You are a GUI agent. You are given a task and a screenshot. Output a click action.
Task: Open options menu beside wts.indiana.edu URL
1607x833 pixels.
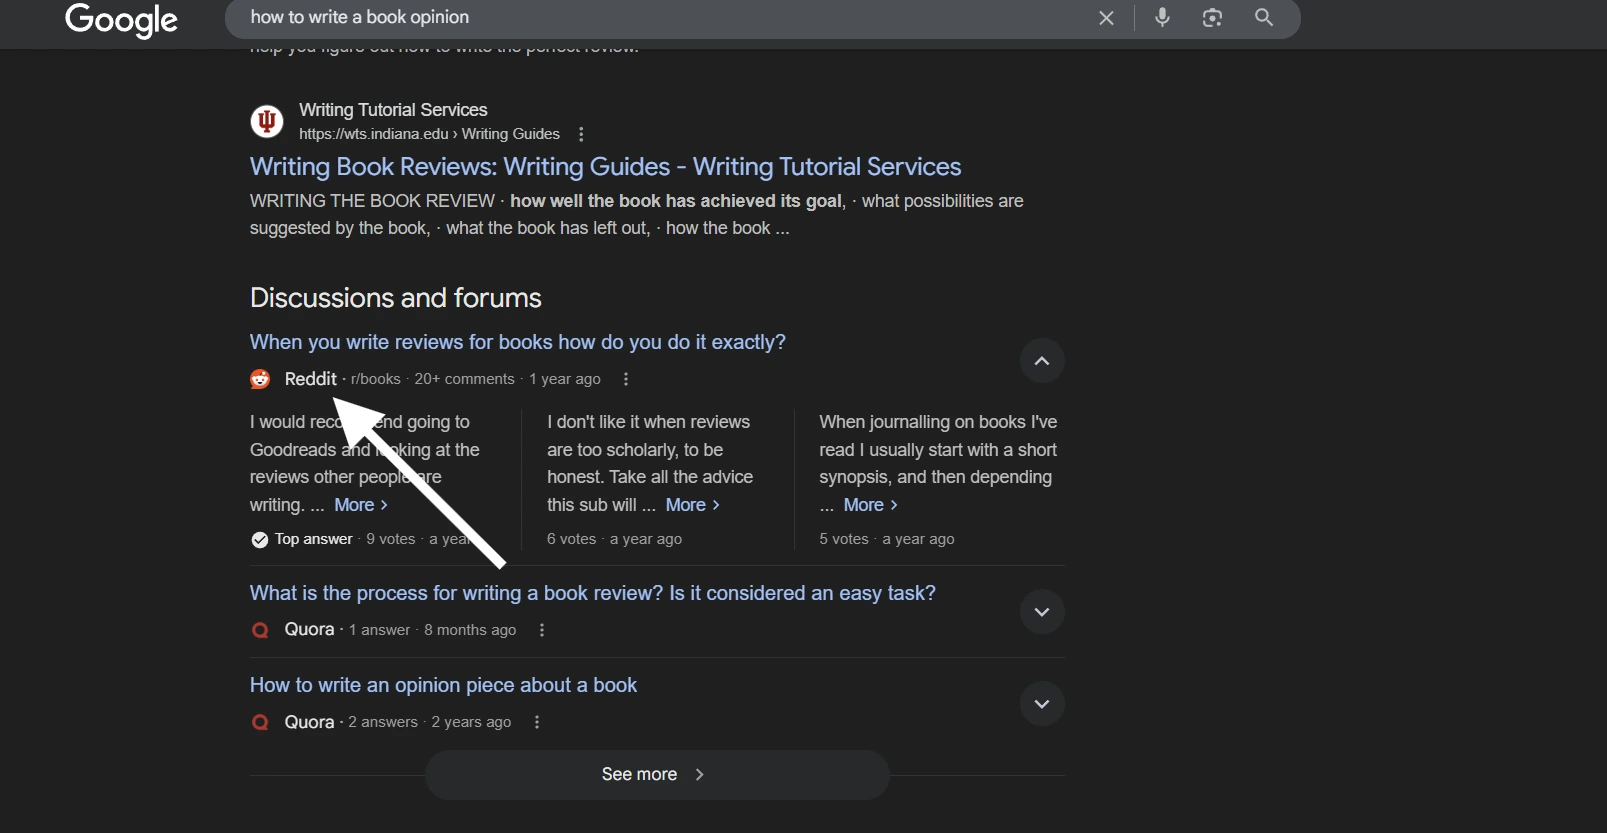(581, 134)
